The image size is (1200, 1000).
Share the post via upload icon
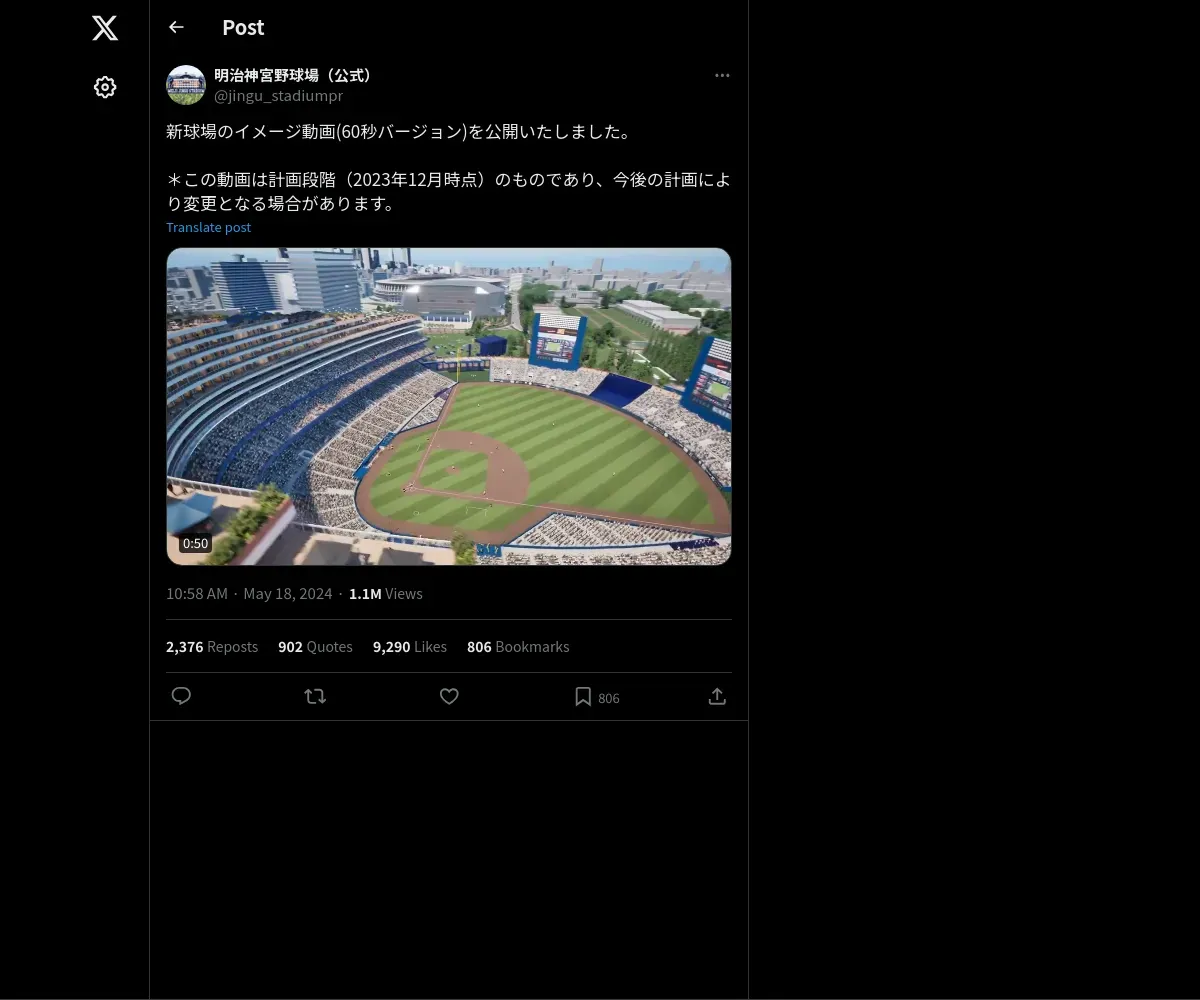[x=717, y=696]
